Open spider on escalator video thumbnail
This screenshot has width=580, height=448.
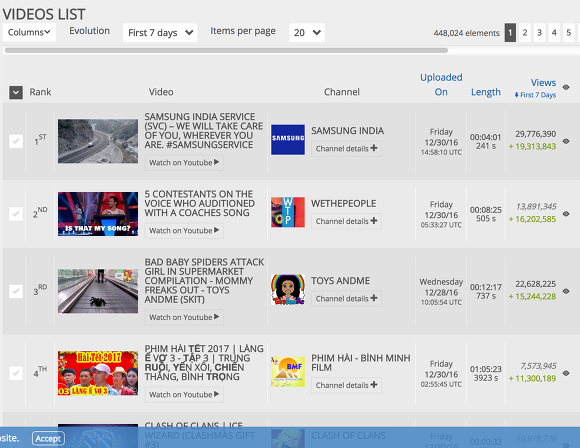98,291
